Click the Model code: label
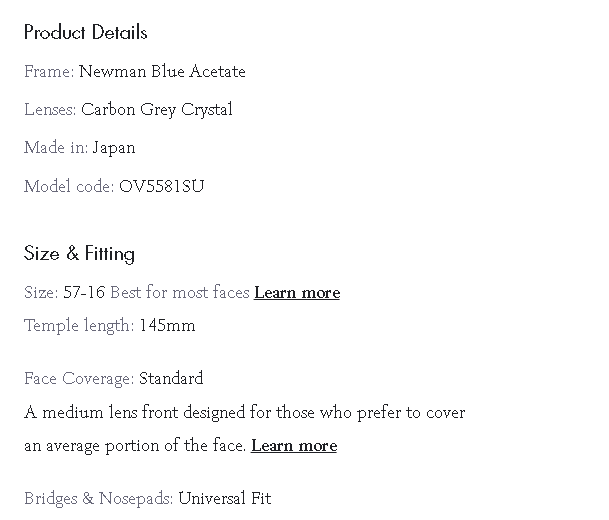This screenshot has height=520, width=609. point(69,187)
